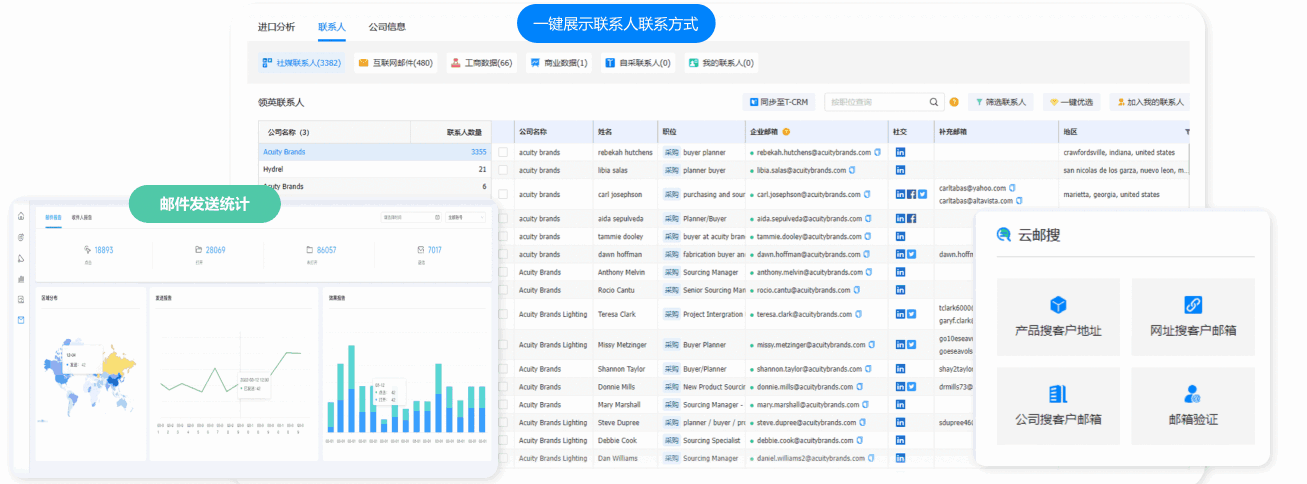Open account dropdown in email statistics panel

(466, 216)
